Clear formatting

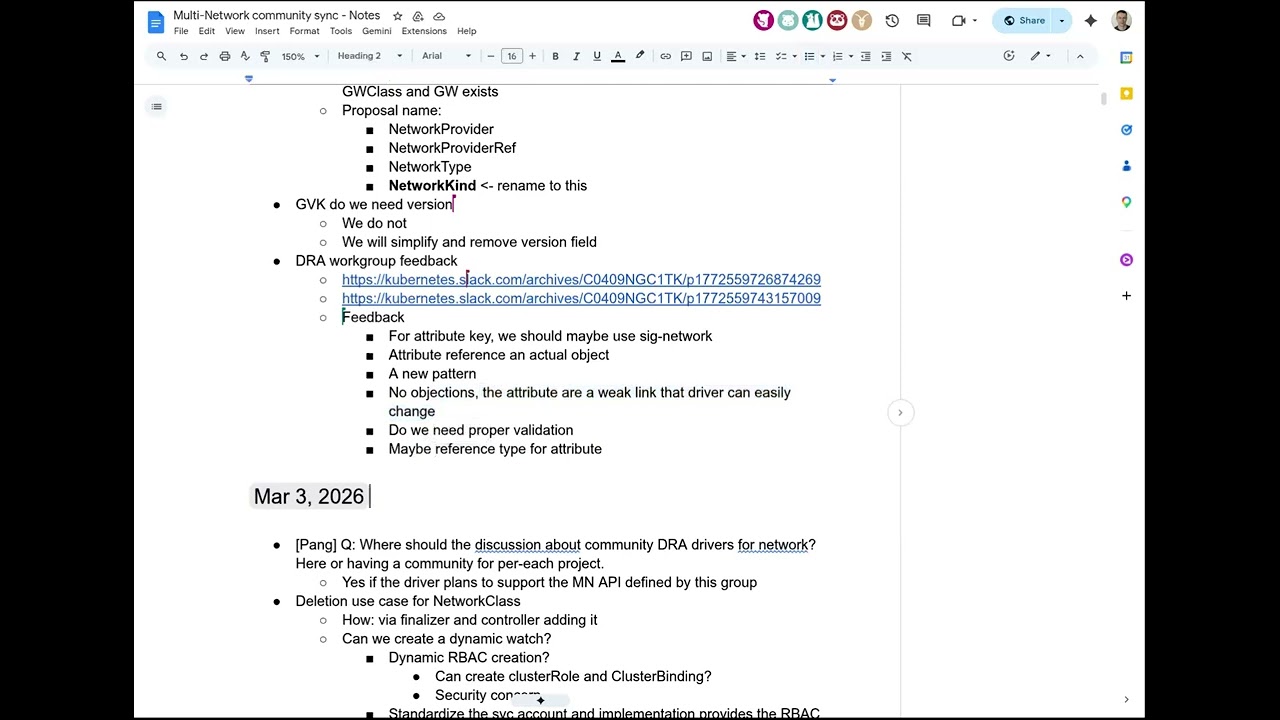pos(907,56)
